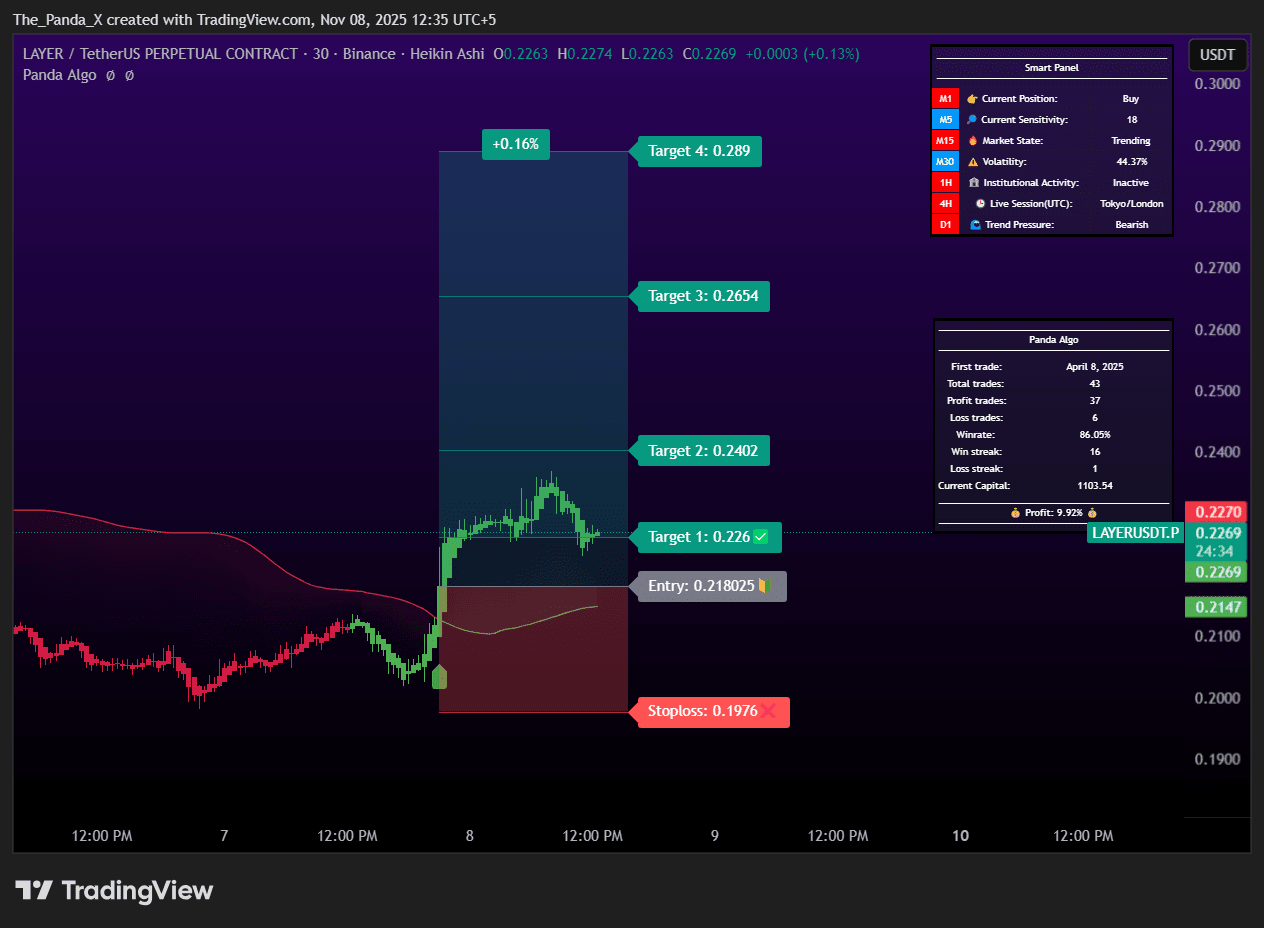The height and width of the screenshot is (928, 1264).
Task: Click the Tokyo/London live session value
Action: coord(1131,204)
